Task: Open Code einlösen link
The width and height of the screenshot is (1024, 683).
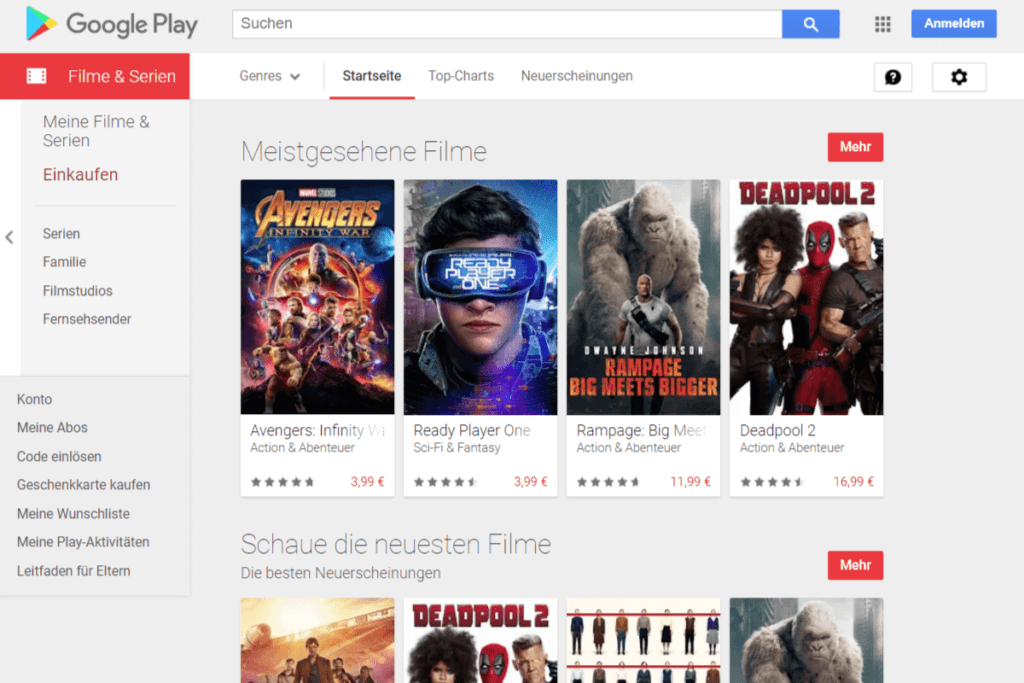Action: pos(59,456)
